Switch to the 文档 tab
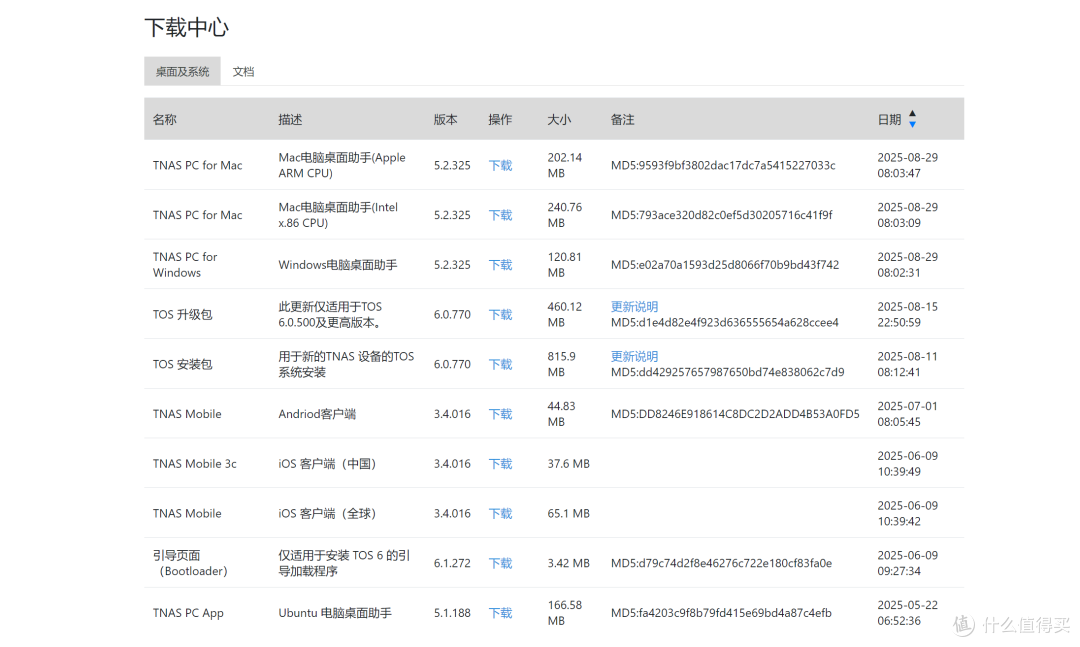The height and width of the screenshot is (647, 1080). pos(243,72)
